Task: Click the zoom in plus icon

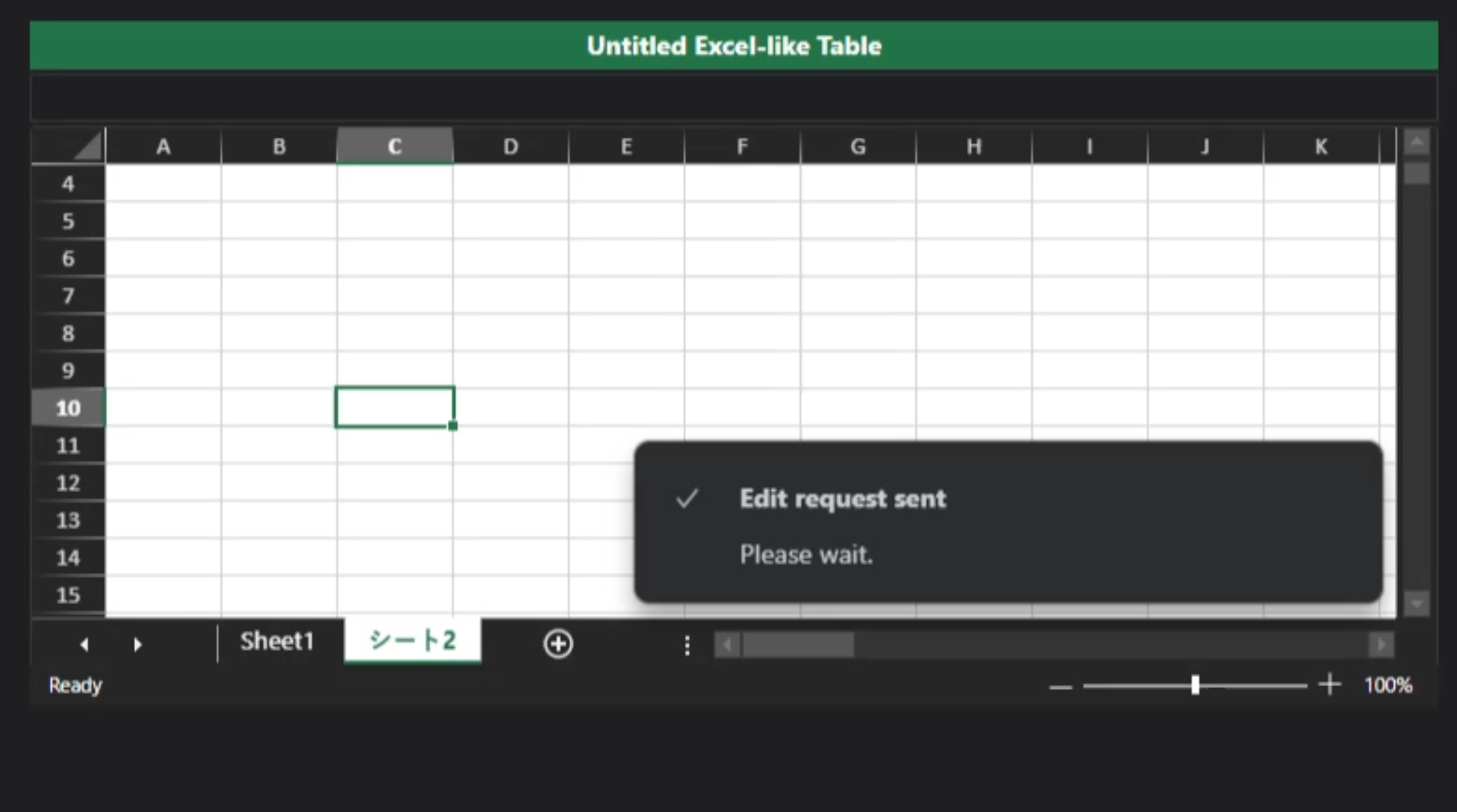Action: (1329, 685)
